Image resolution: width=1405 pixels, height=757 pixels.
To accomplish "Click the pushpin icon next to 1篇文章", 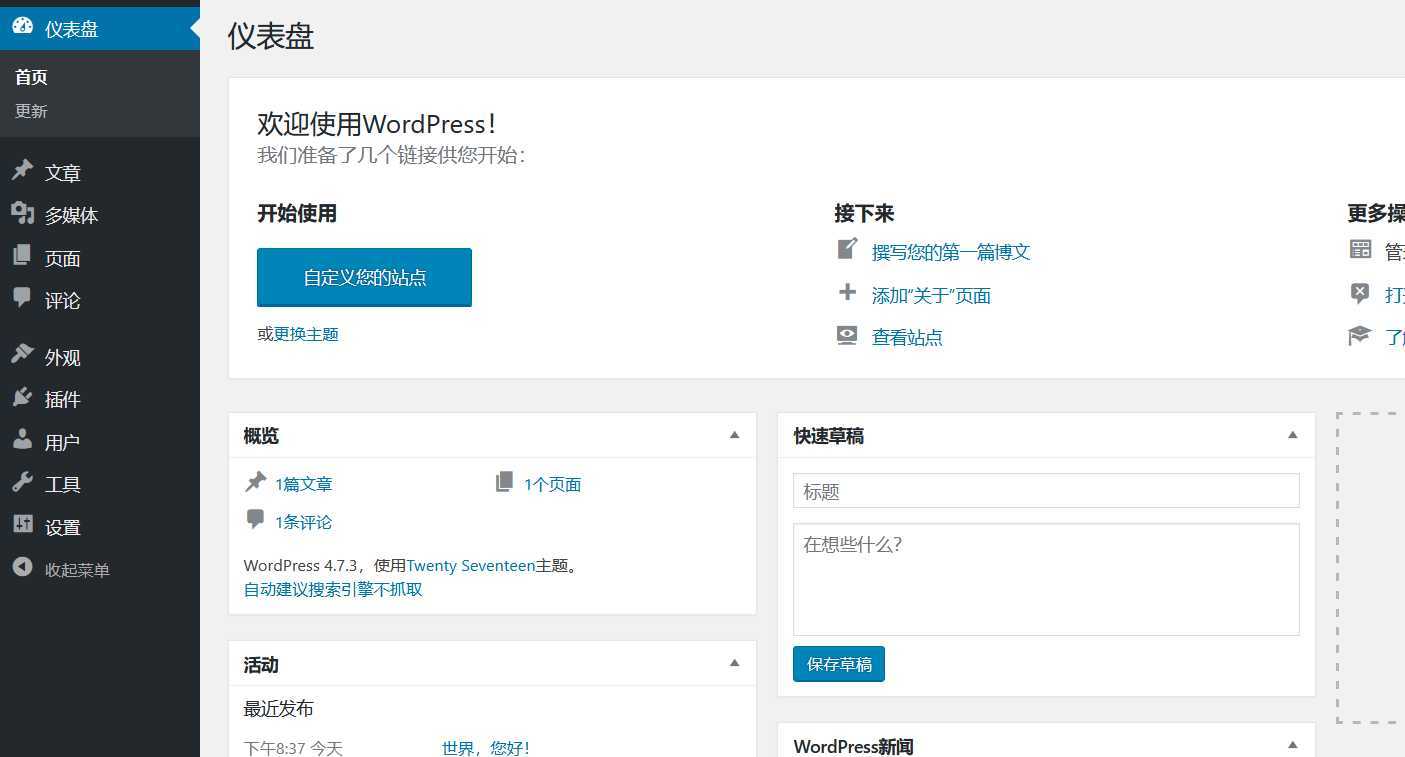I will point(255,483).
